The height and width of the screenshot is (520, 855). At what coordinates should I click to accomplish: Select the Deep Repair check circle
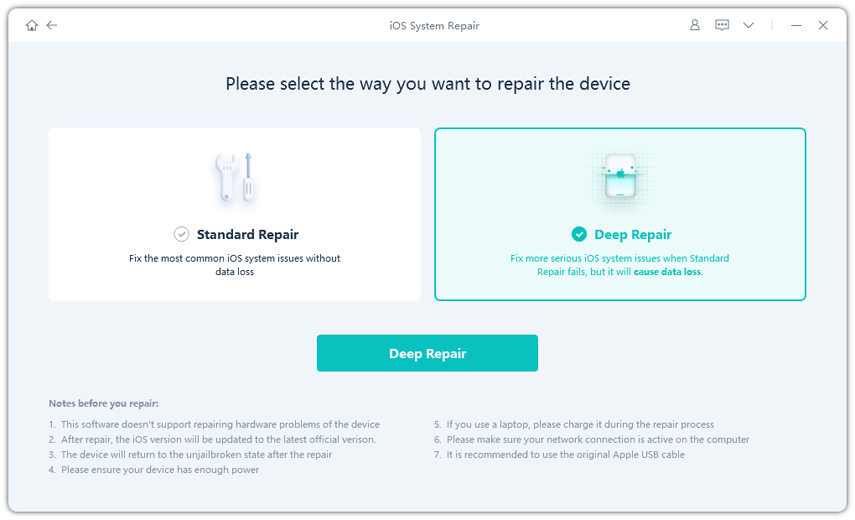click(579, 234)
